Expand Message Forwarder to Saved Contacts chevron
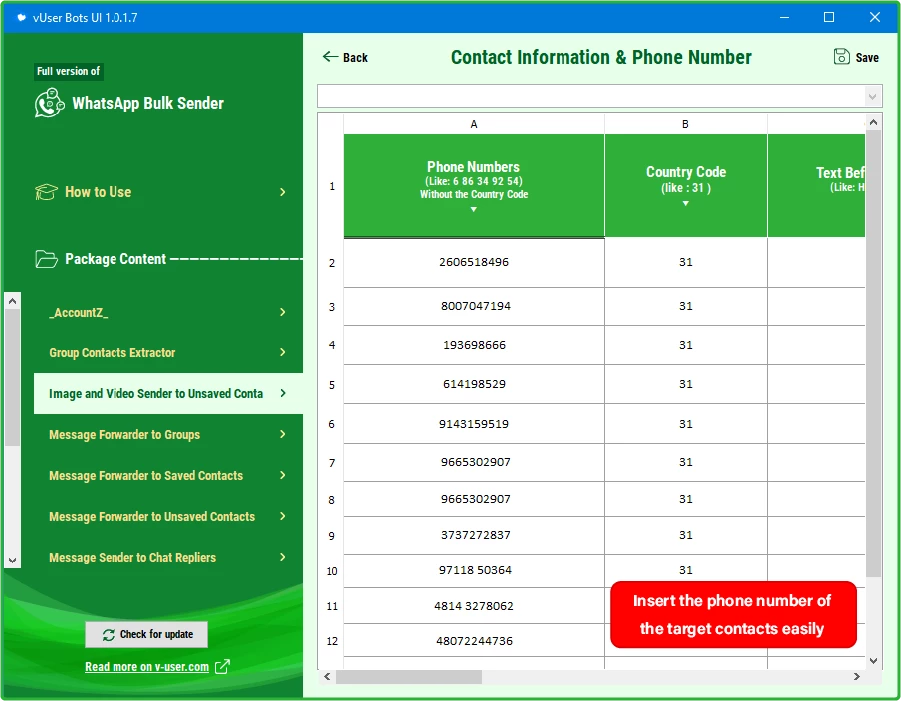 coord(283,475)
